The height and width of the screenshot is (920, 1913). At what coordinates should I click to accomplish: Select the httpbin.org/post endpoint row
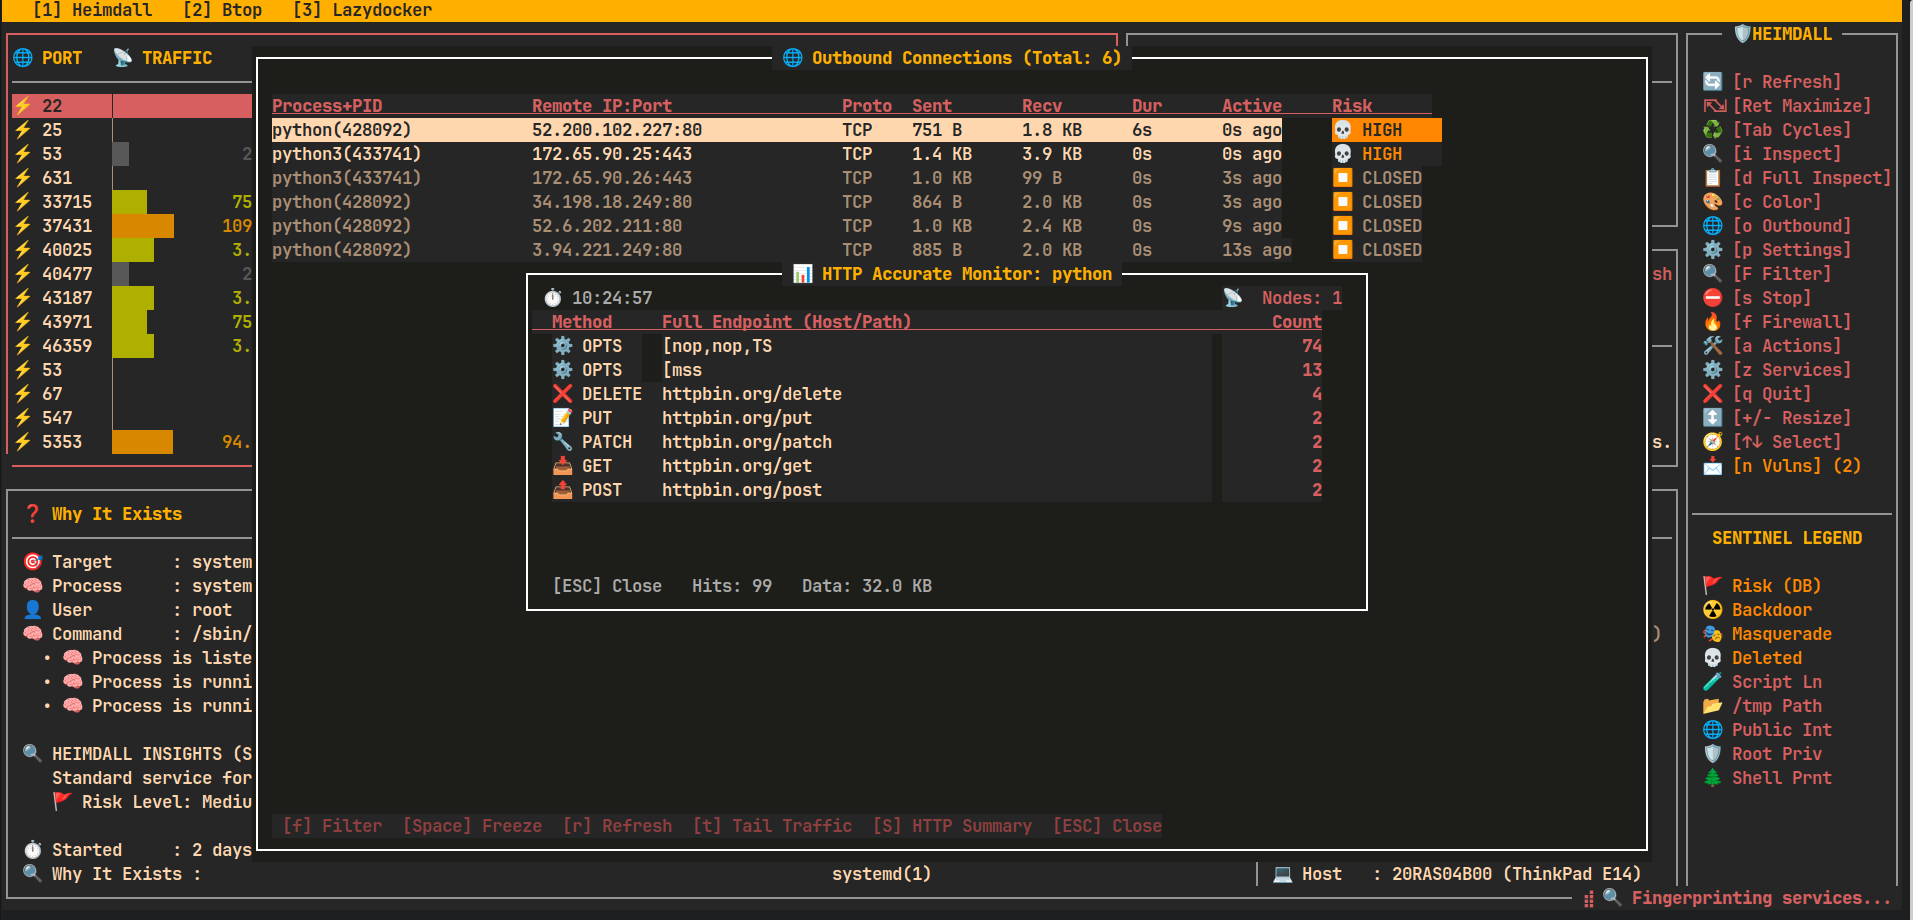click(937, 490)
